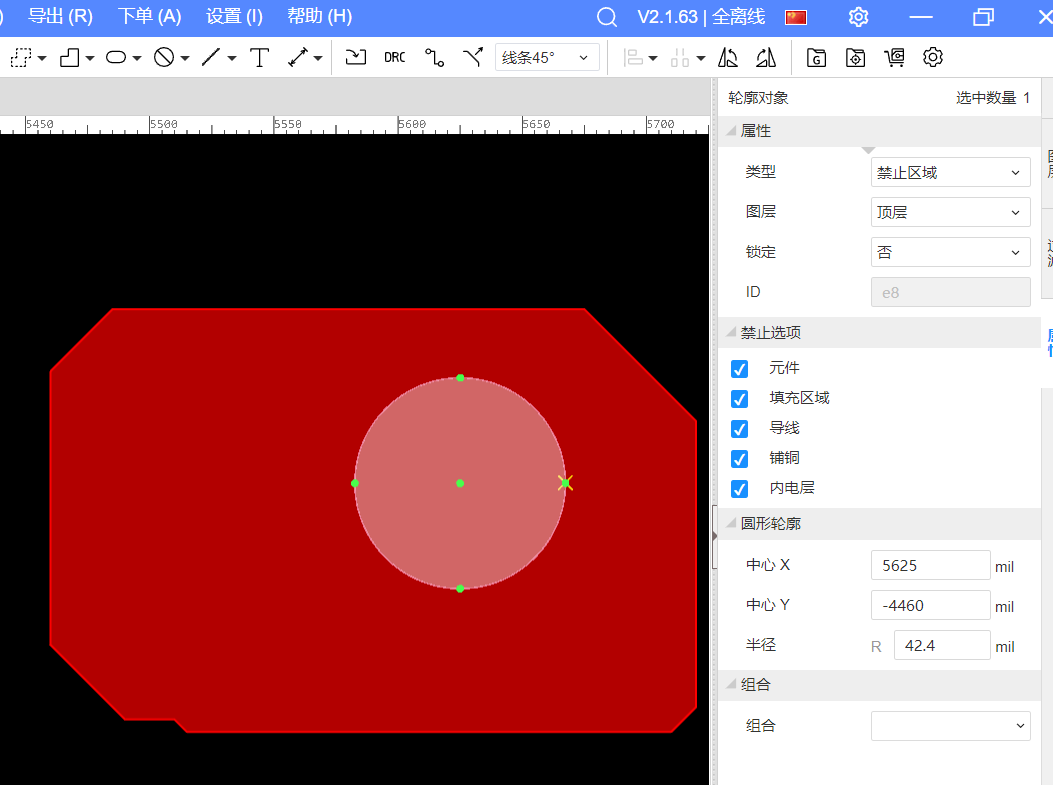This screenshot has height=785, width=1053.
Task: Open the 设置 (I) menu
Action: pyautogui.click(x=234, y=17)
